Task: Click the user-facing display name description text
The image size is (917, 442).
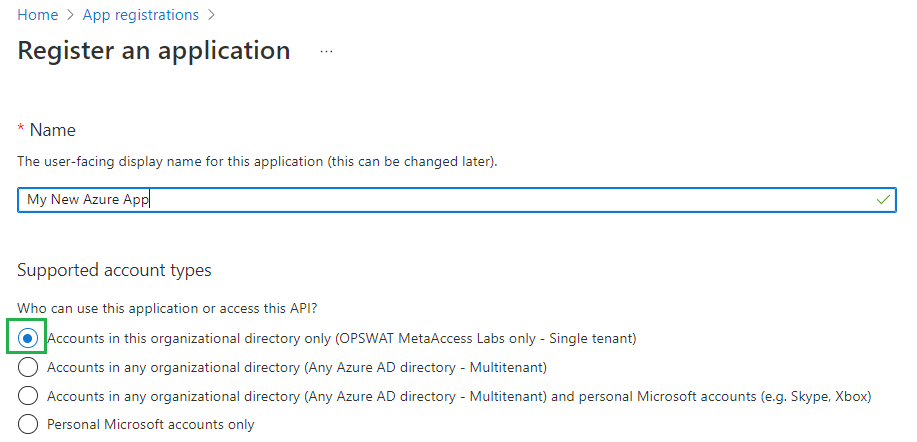Action: [x=257, y=161]
